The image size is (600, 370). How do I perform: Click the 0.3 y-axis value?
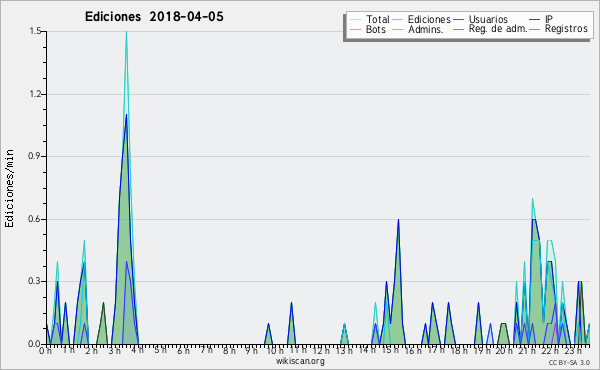35,282
